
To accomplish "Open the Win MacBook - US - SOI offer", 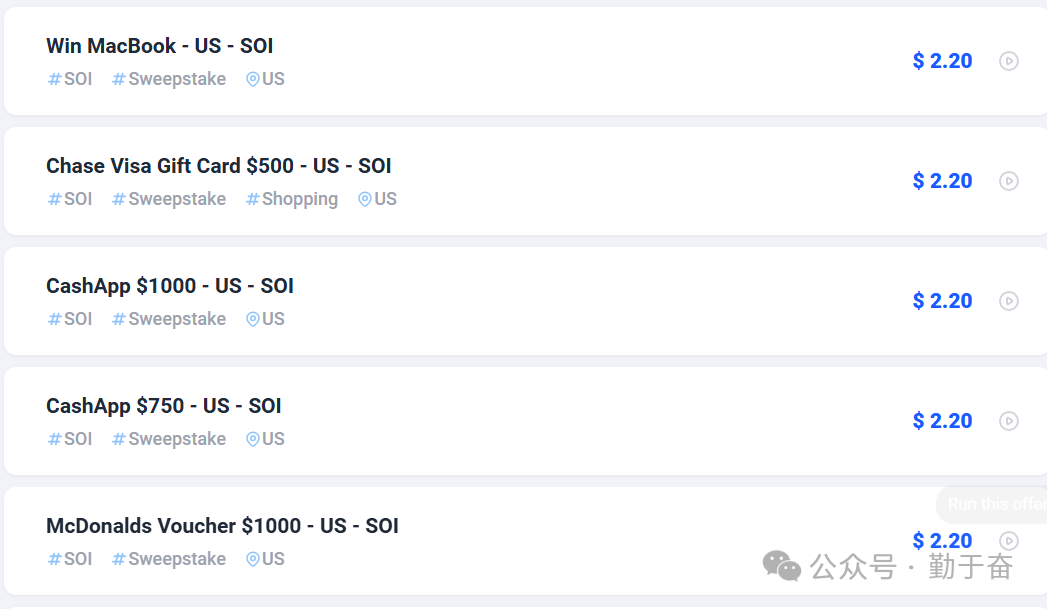I will coord(159,46).
